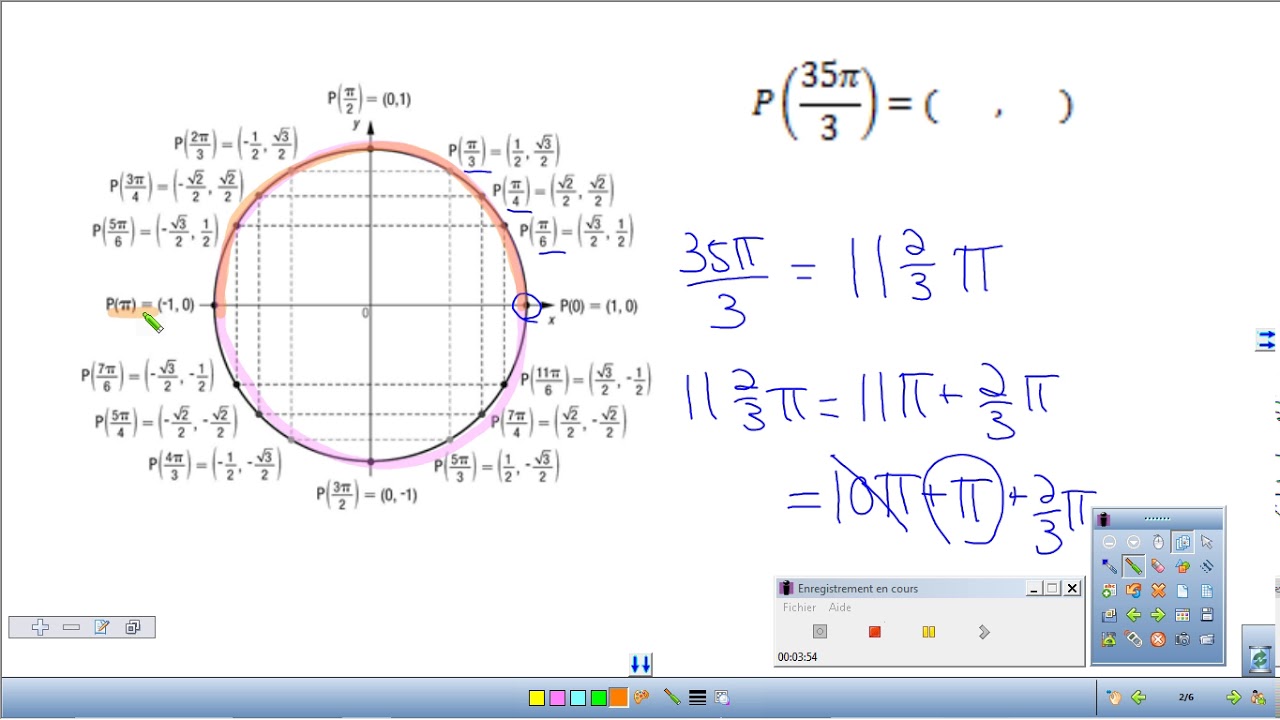
Task: Click the users icon at bottom right
Action: click(x=1258, y=698)
